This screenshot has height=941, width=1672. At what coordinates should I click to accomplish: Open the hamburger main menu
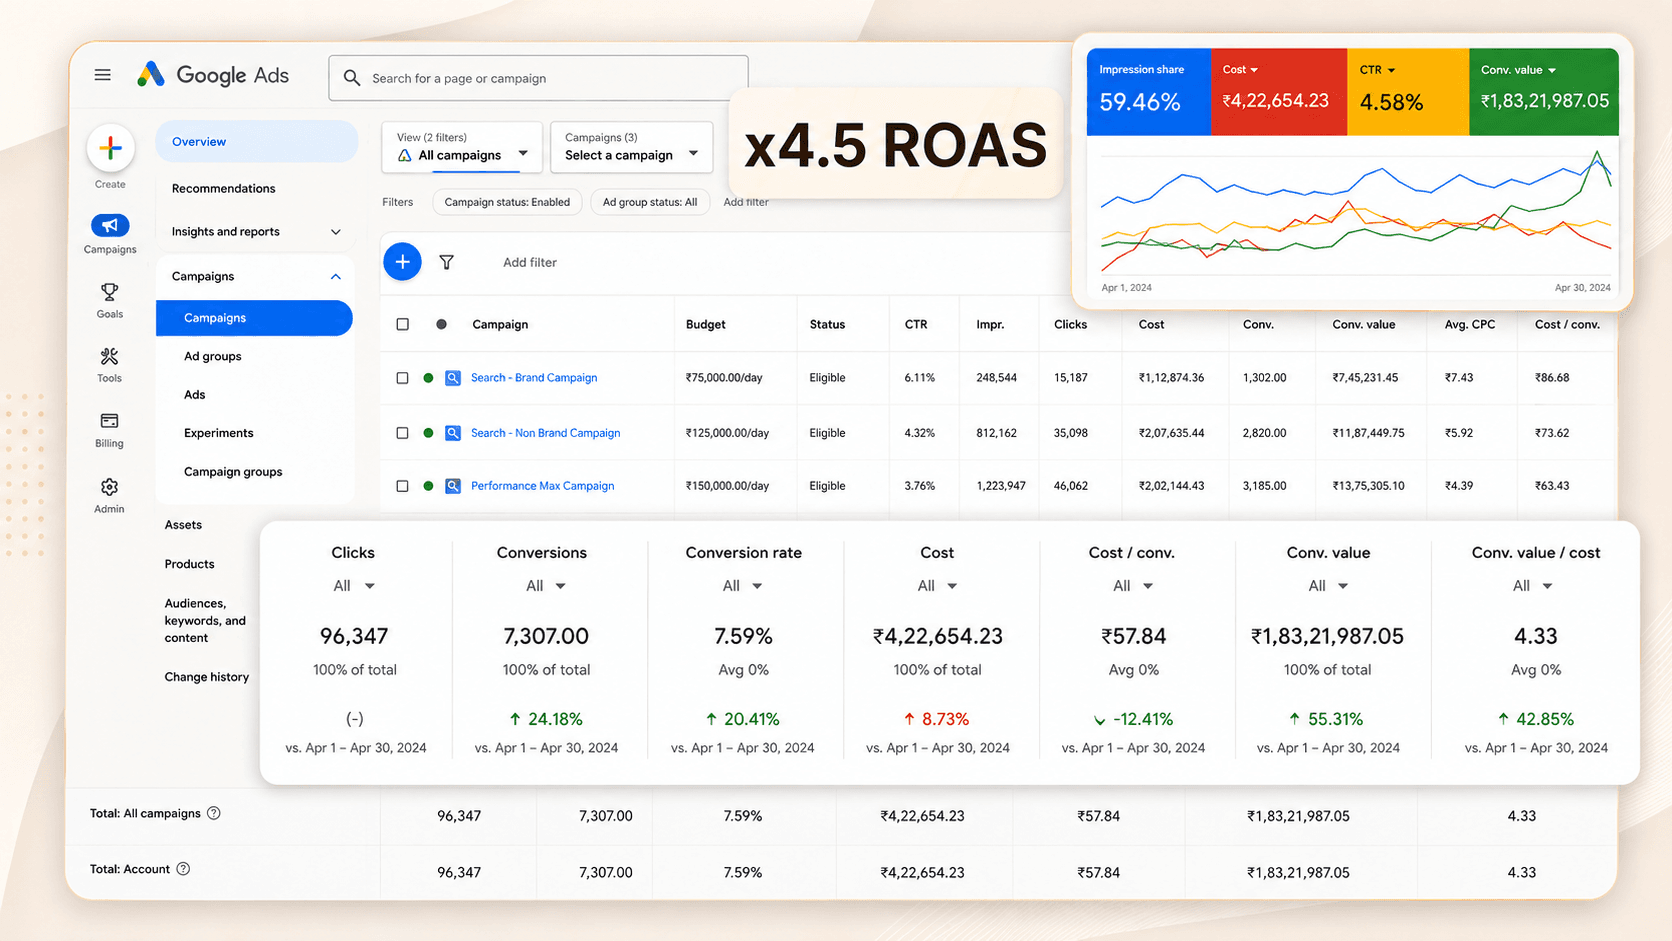point(102,75)
